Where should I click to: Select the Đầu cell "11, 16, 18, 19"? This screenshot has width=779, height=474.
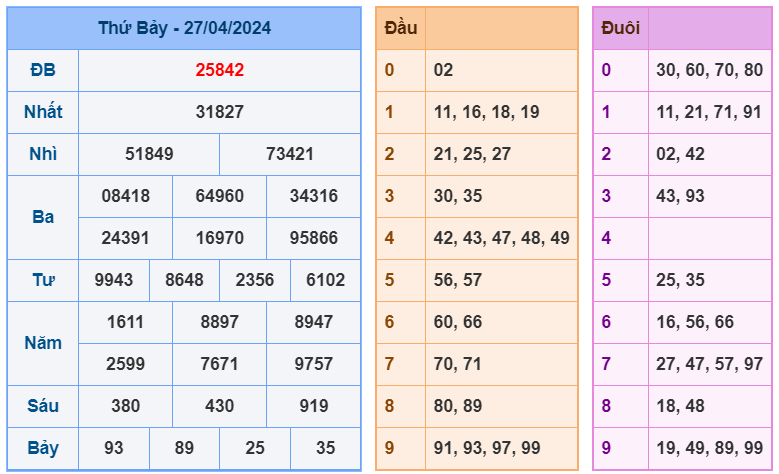486,112
